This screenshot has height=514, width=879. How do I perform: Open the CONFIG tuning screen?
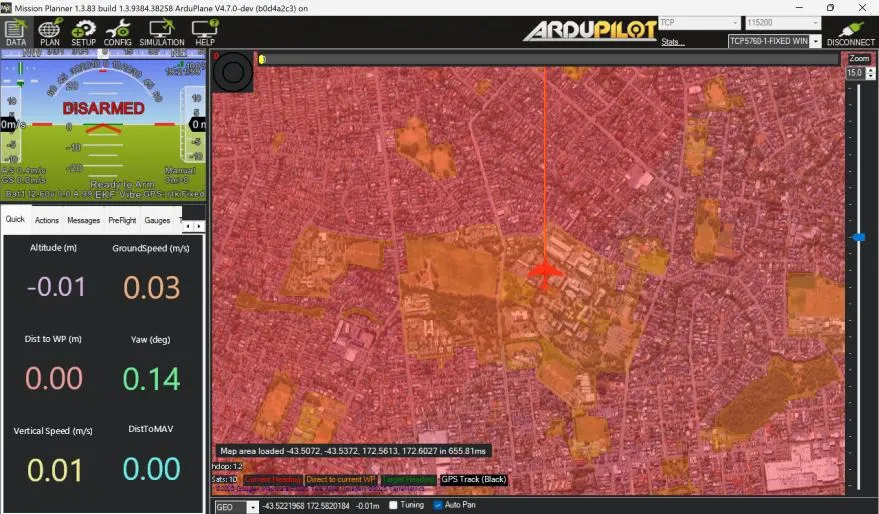click(x=118, y=33)
